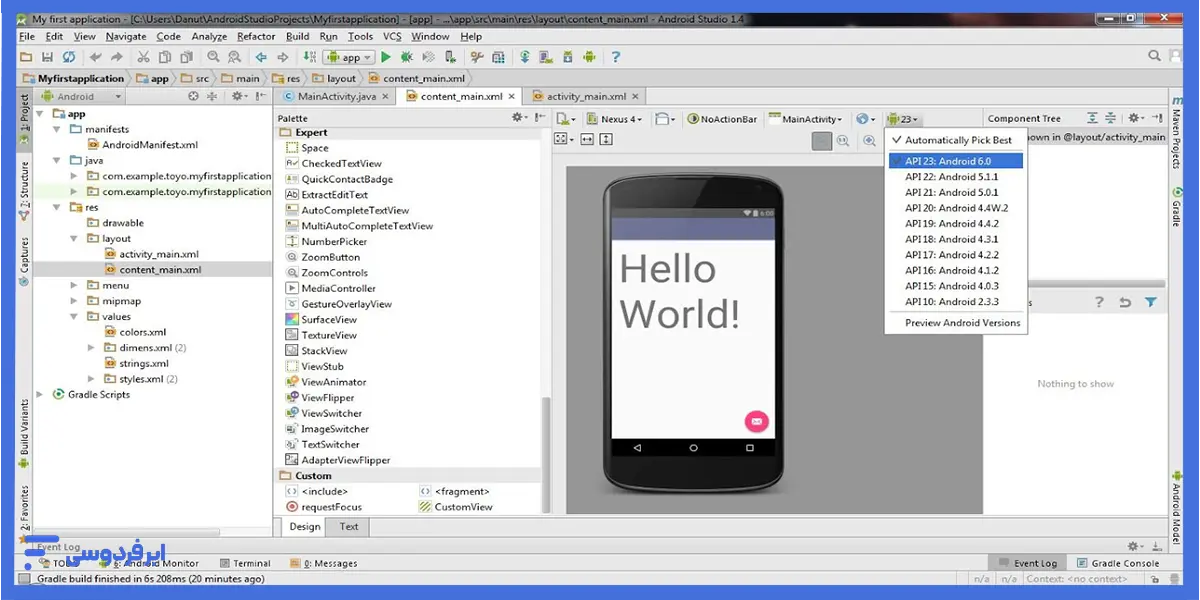Close the content_main.xml tab

click(512, 97)
